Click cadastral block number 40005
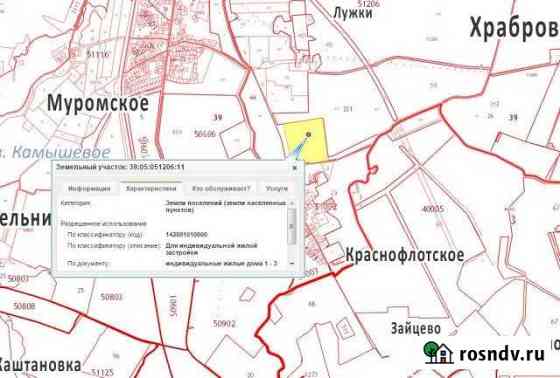Screen dimensions: 560x378 pos(433,209)
